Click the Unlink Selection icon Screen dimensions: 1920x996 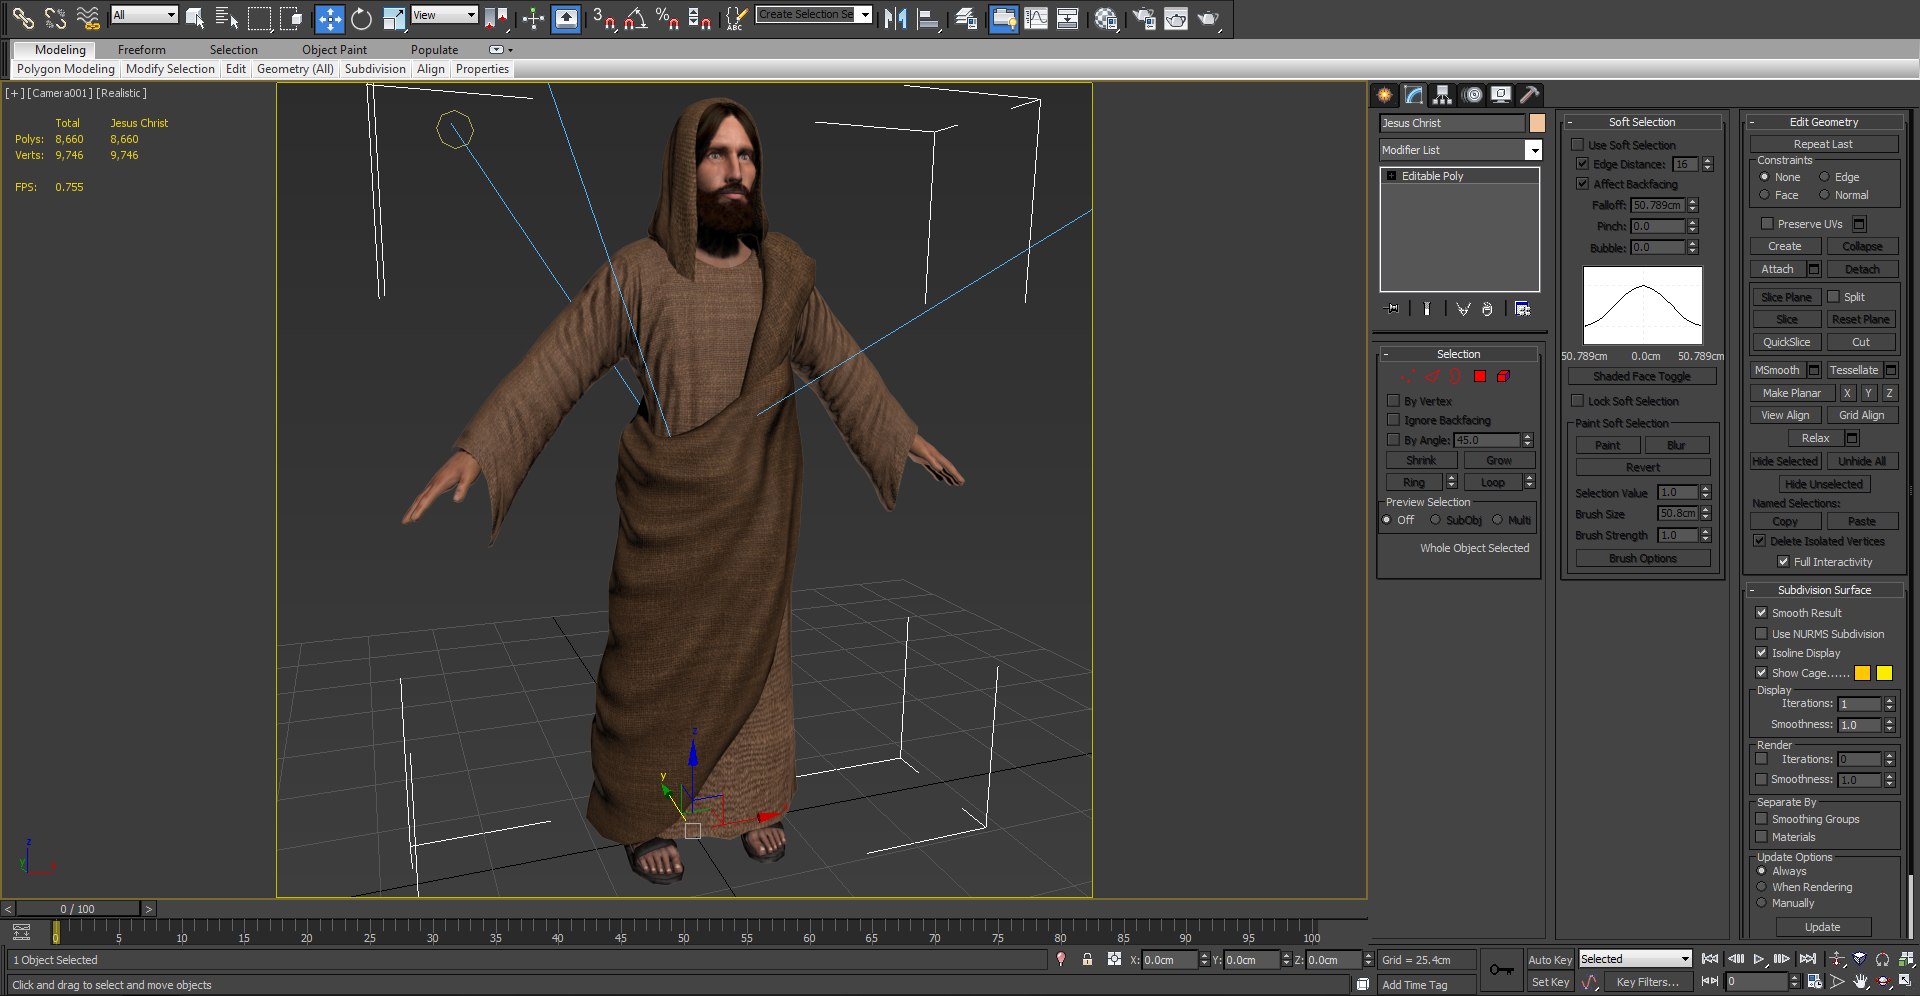55,18
